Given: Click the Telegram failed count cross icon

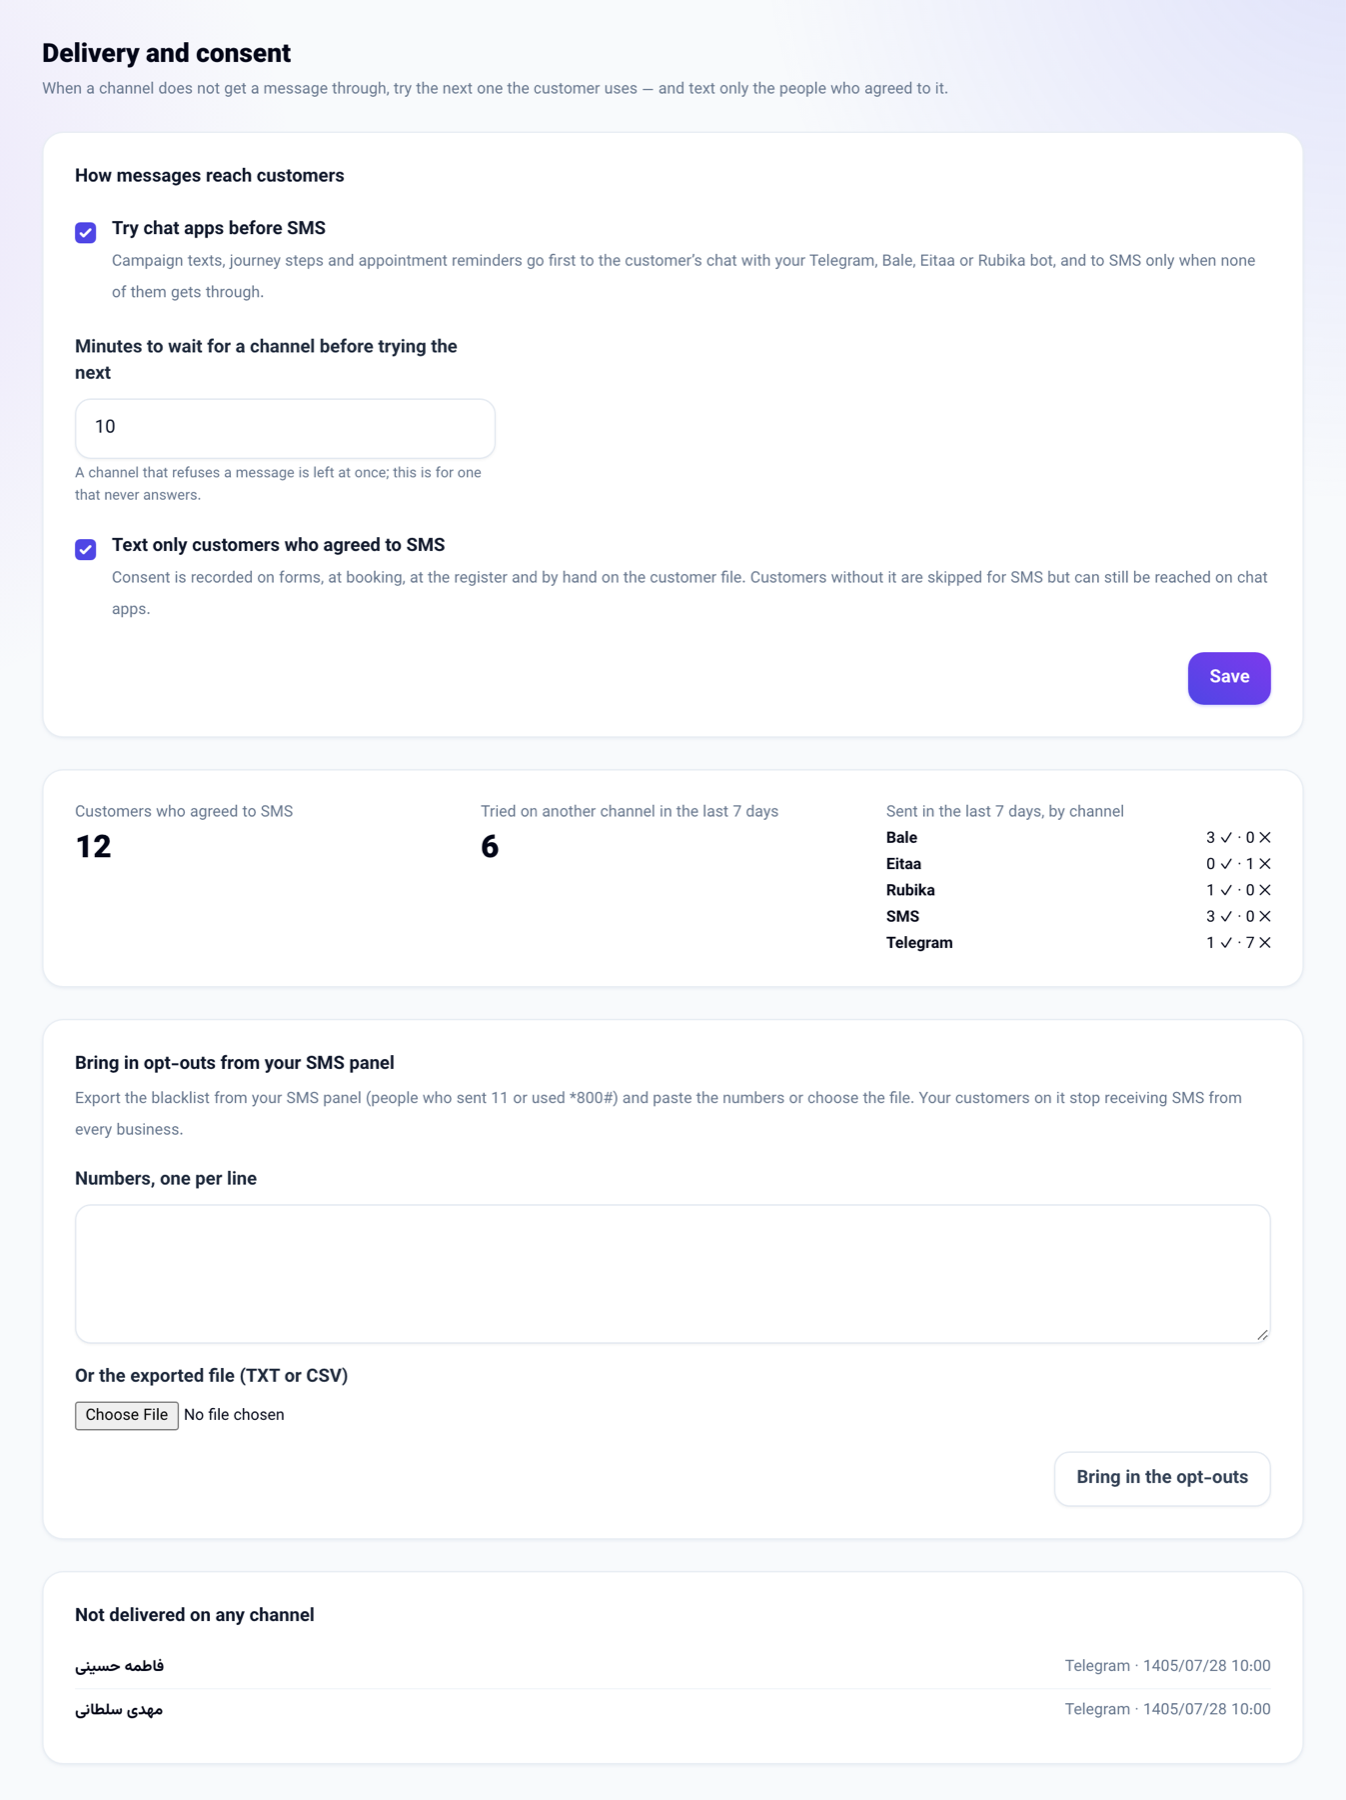Looking at the screenshot, I should pos(1265,943).
